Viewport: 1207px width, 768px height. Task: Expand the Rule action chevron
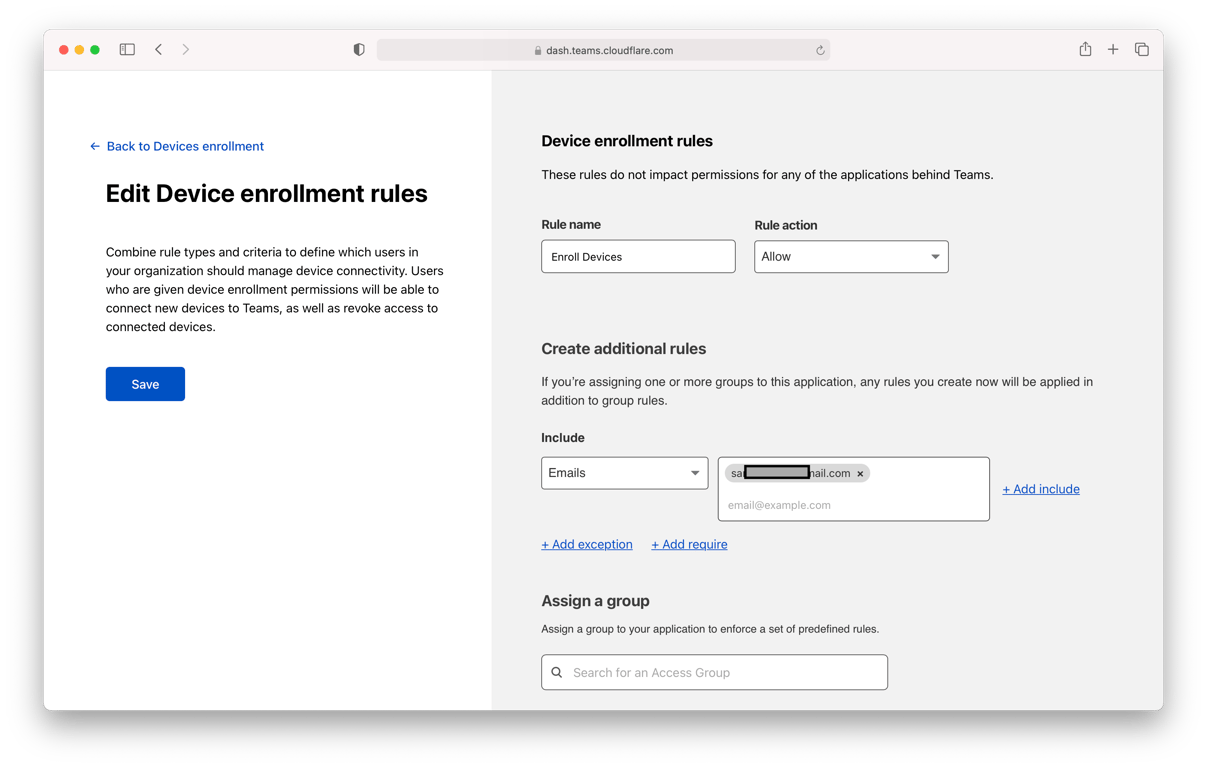pos(935,256)
